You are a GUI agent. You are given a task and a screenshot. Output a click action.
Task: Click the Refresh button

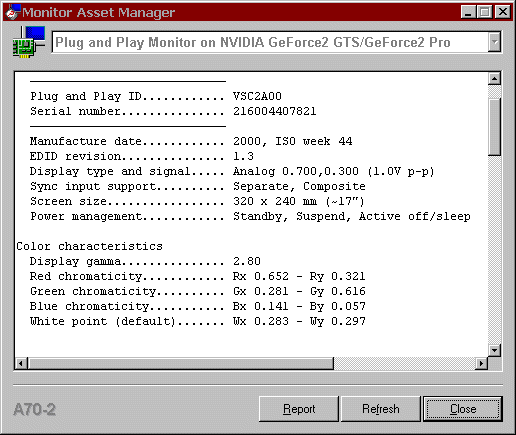tap(381, 409)
